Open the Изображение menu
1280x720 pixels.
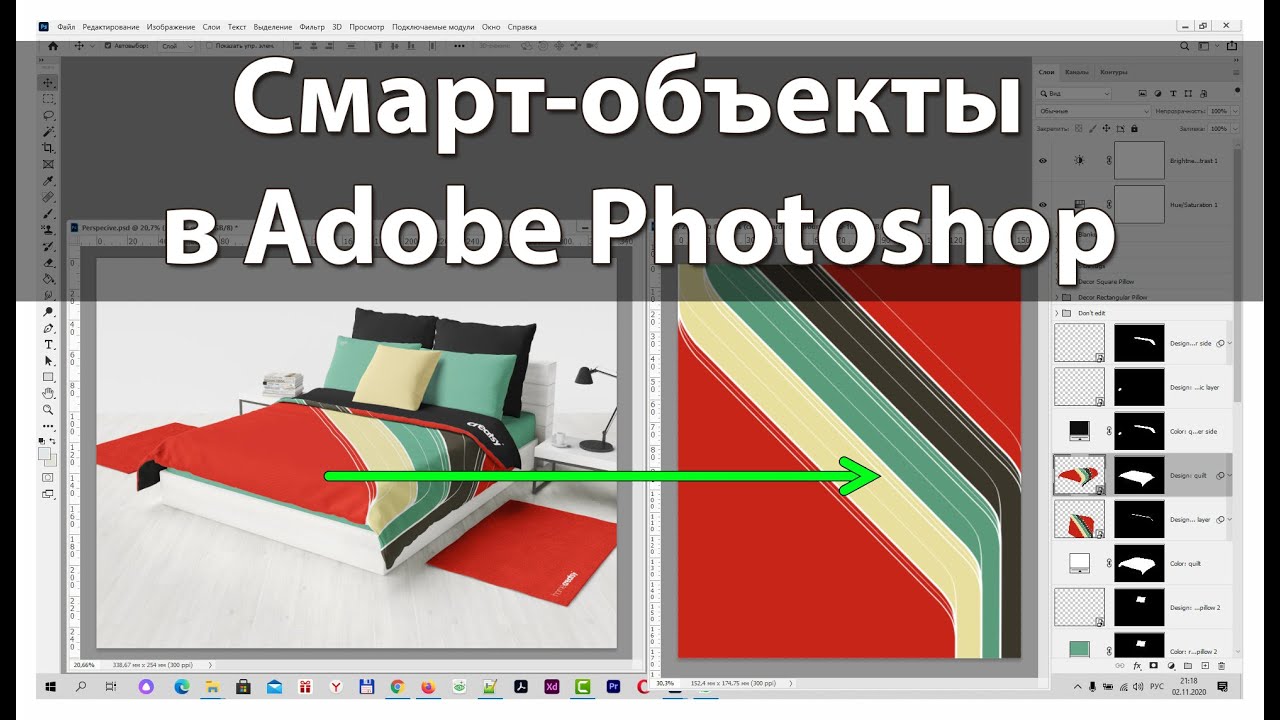(x=170, y=27)
